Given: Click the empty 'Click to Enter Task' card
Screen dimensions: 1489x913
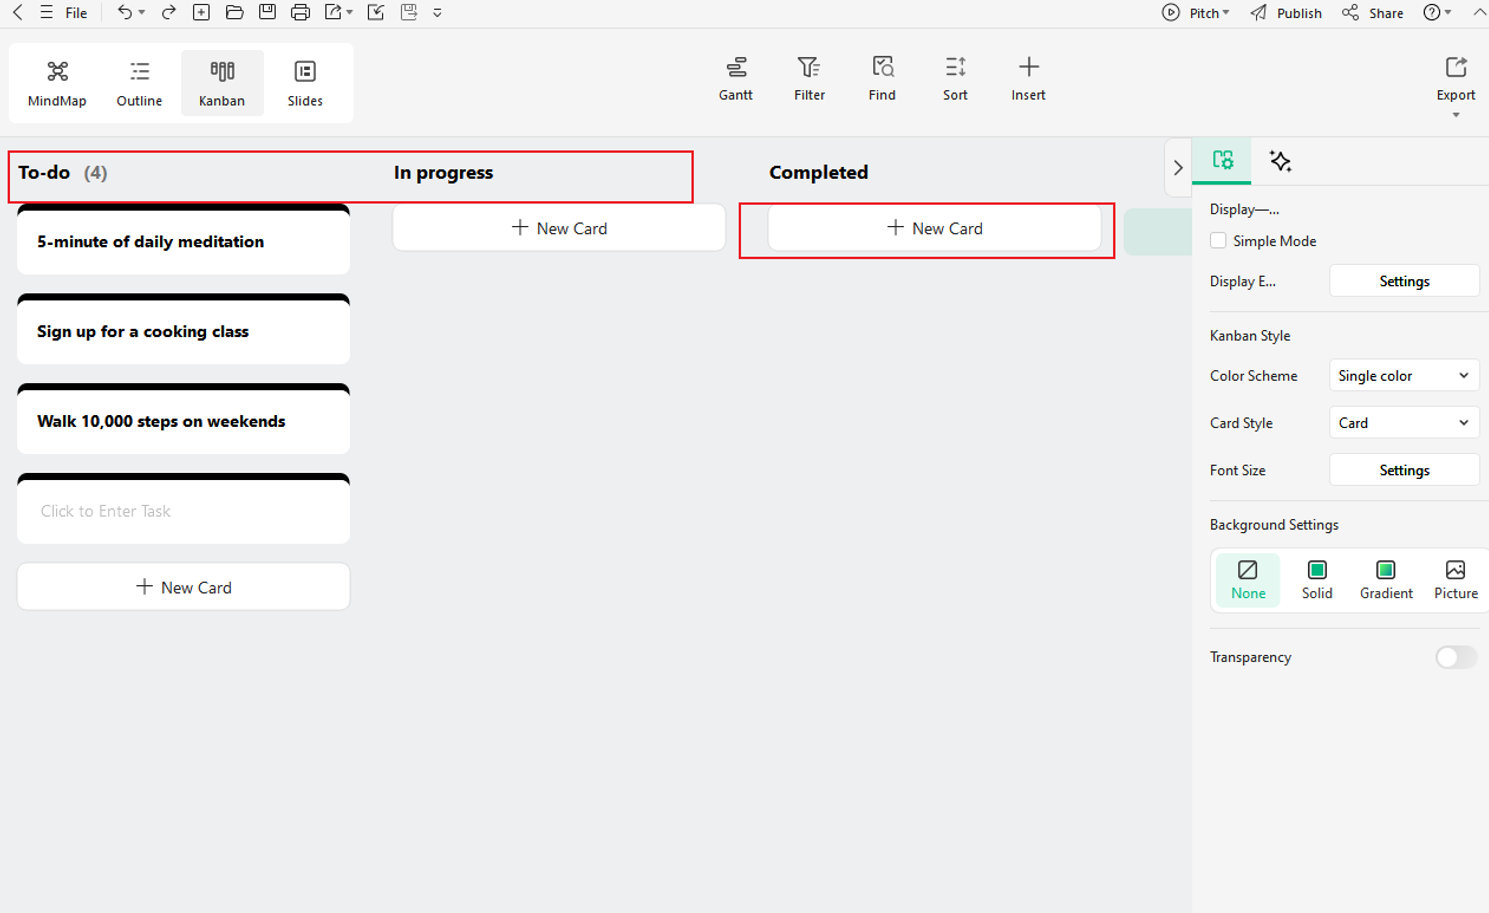Looking at the screenshot, I should (x=183, y=511).
